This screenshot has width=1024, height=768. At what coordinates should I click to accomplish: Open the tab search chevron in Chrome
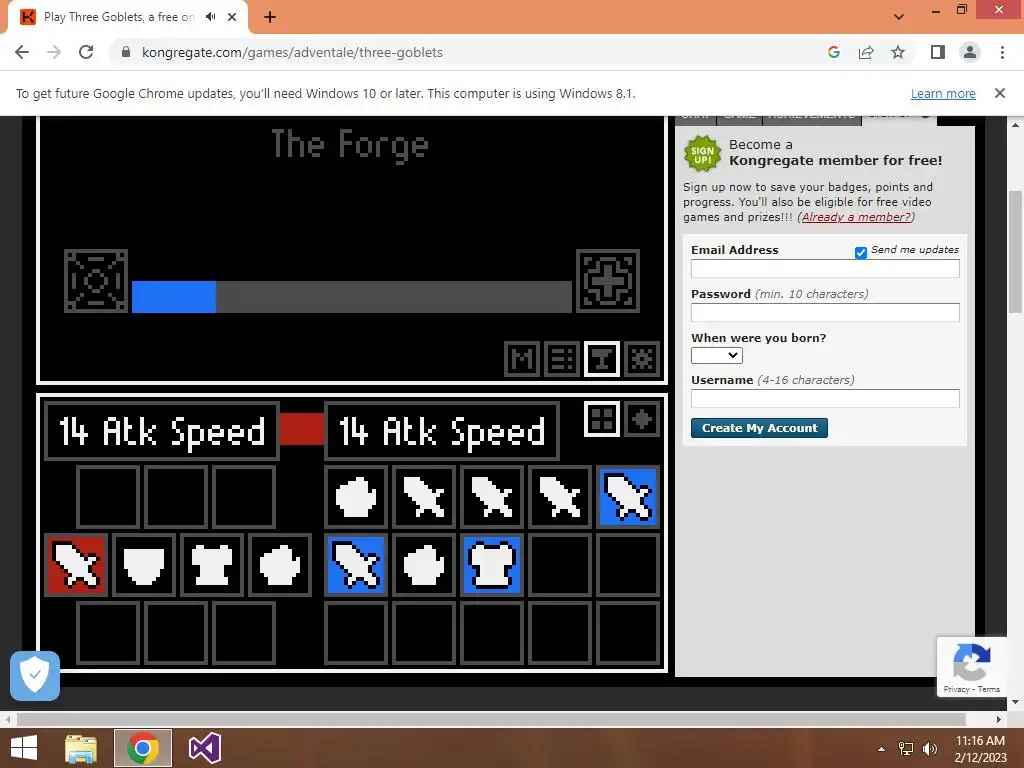(899, 17)
